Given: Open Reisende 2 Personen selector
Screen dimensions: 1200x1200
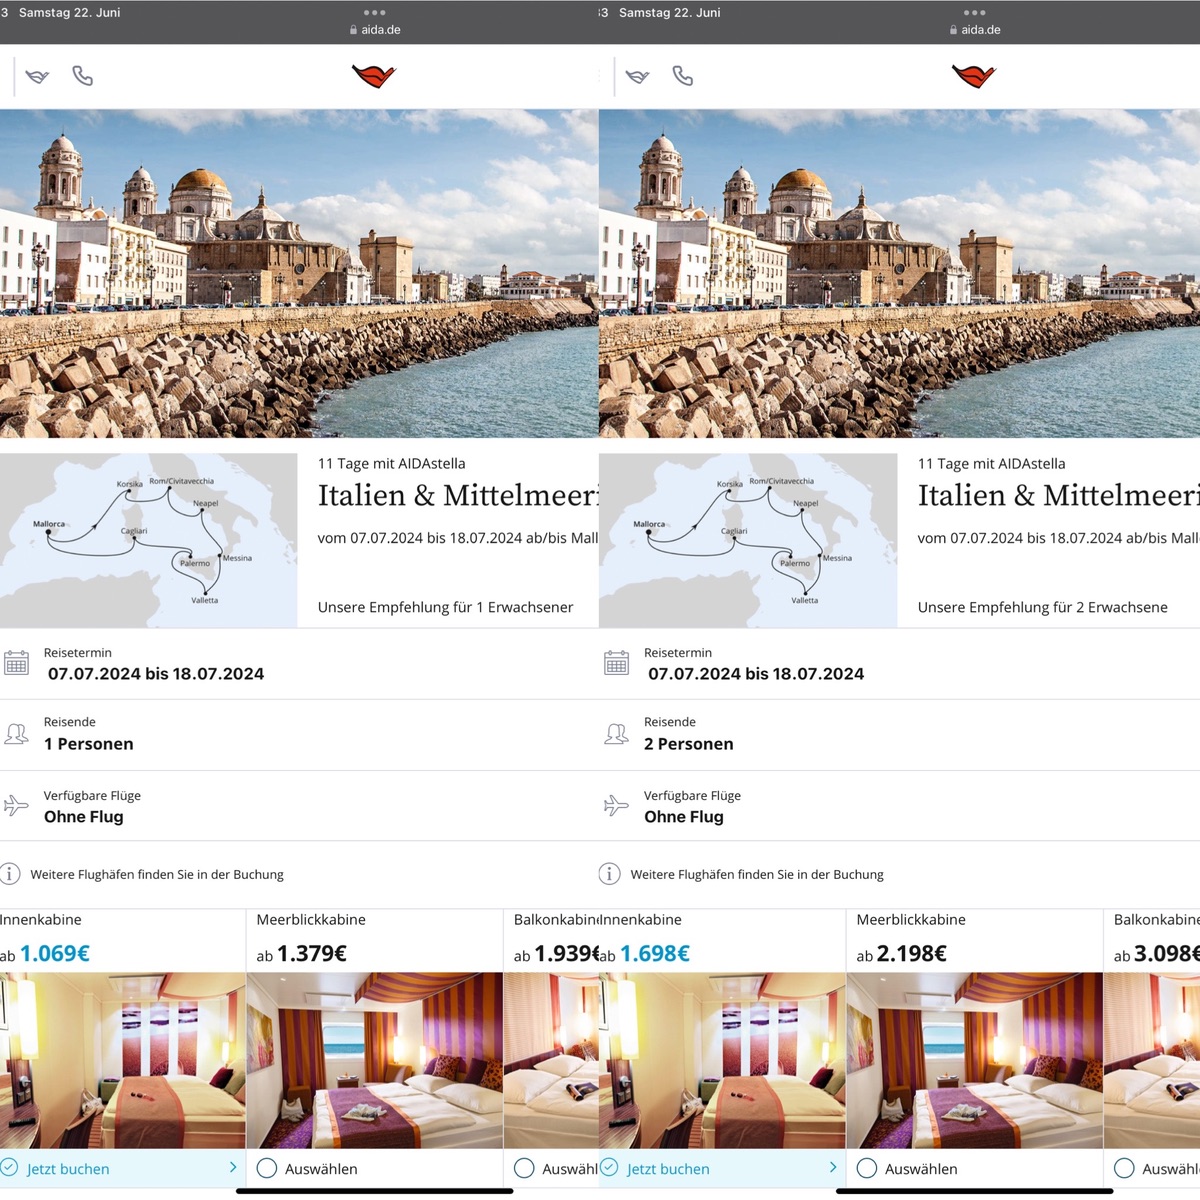Looking at the screenshot, I should (x=899, y=735).
